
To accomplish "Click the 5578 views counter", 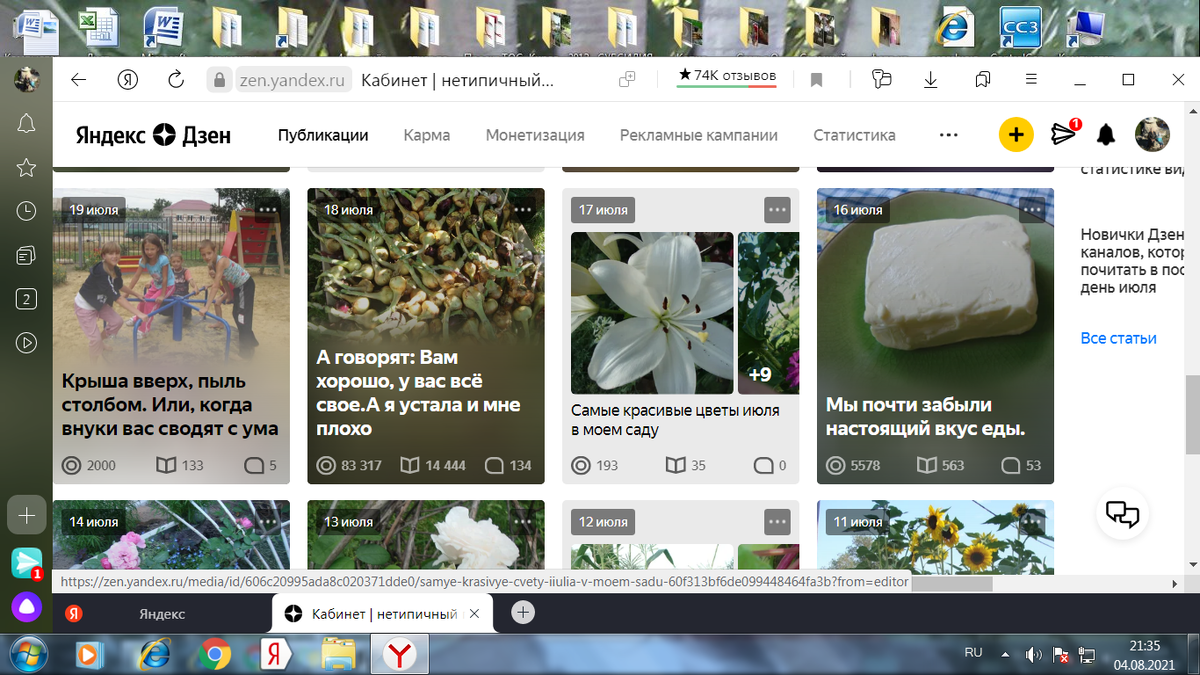I will (853, 465).
